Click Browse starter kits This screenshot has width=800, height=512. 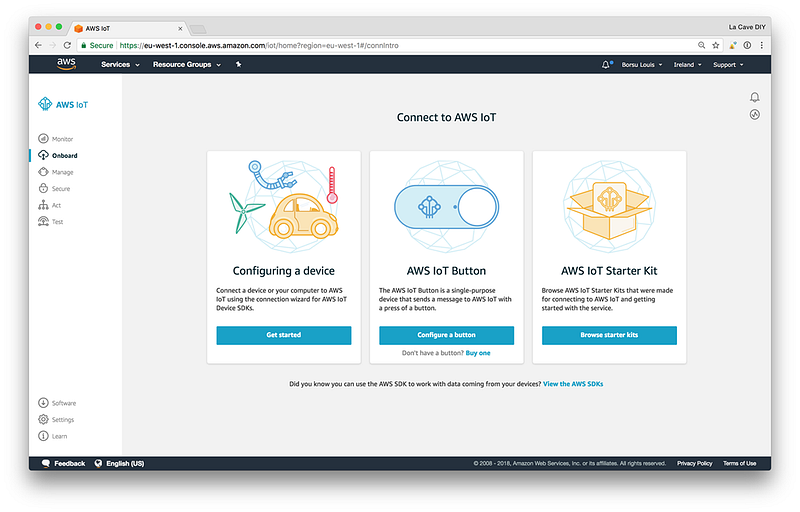coord(609,335)
